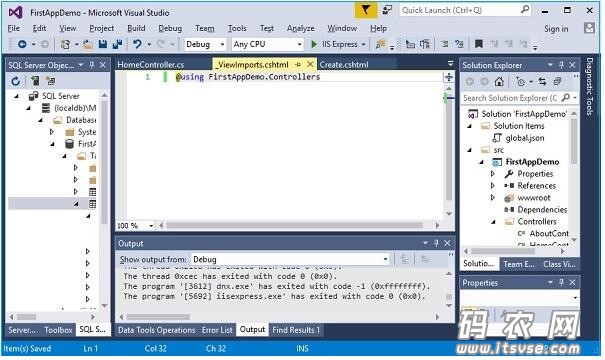Switch to the HomeController.cs tab
Screen dimensions: 605x360
[x=151, y=64]
